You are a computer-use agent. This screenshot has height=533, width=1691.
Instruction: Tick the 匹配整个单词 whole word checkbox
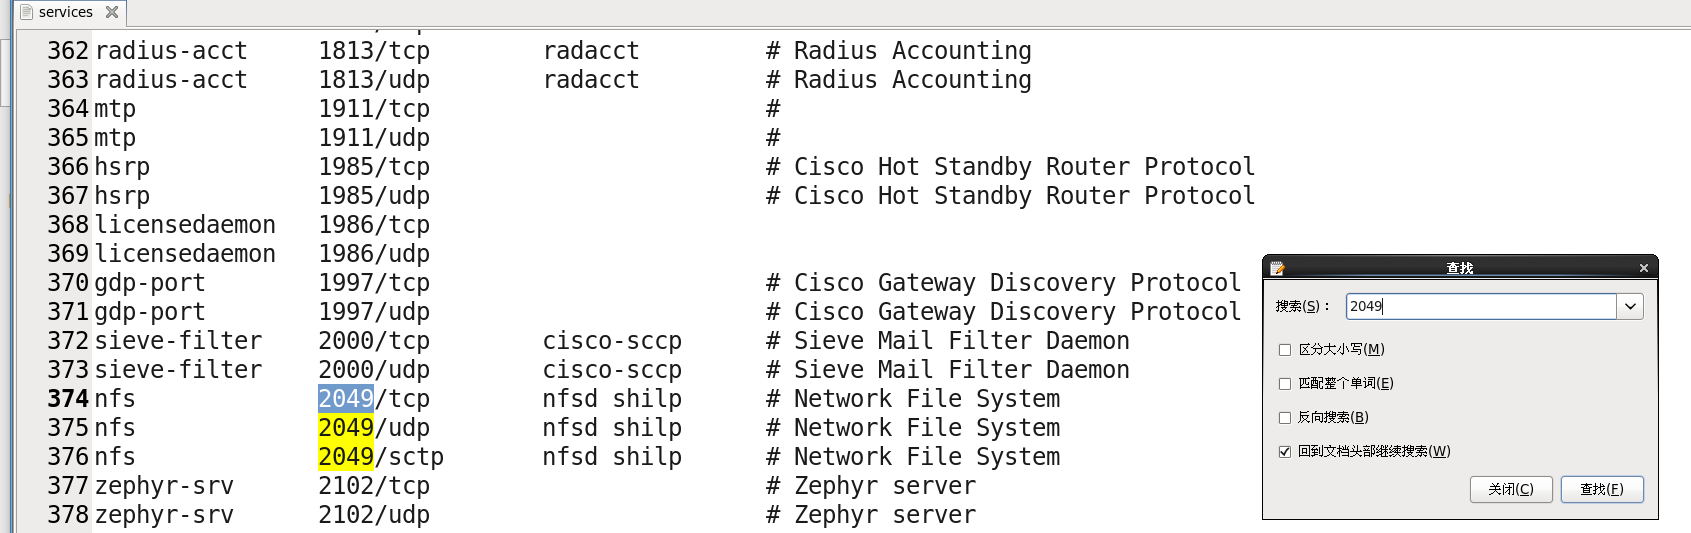coord(1285,384)
